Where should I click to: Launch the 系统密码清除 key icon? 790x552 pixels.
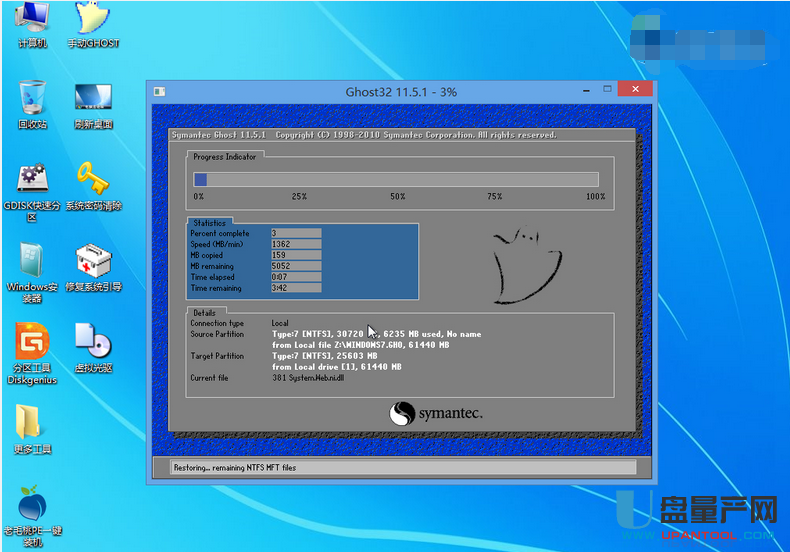pyautogui.click(x=93, y=181)
